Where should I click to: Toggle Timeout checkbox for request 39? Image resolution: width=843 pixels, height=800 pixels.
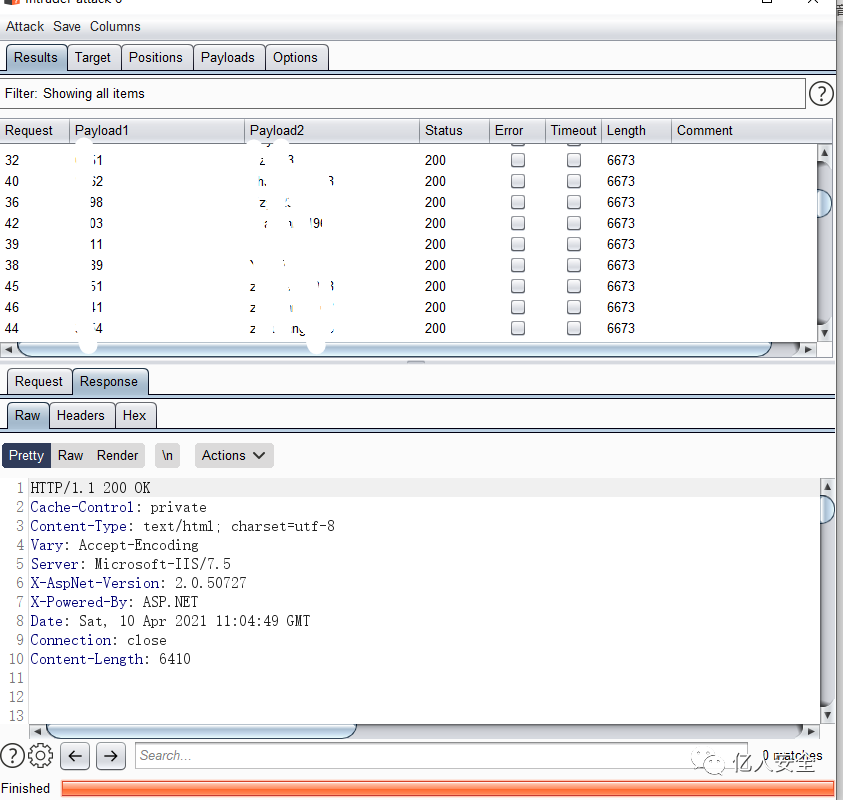574,244
